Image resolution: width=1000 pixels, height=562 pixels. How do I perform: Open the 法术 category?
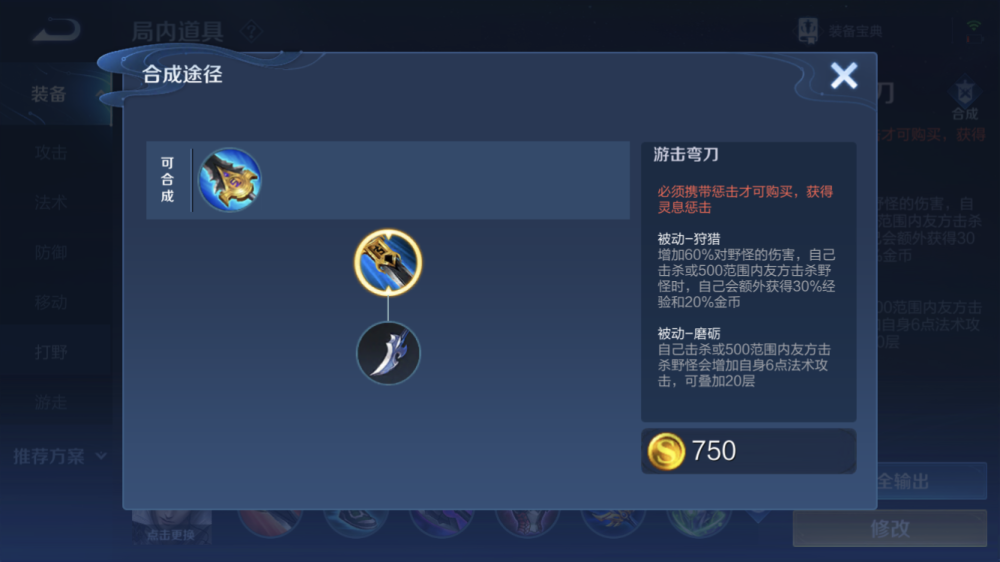coord(51,203)
